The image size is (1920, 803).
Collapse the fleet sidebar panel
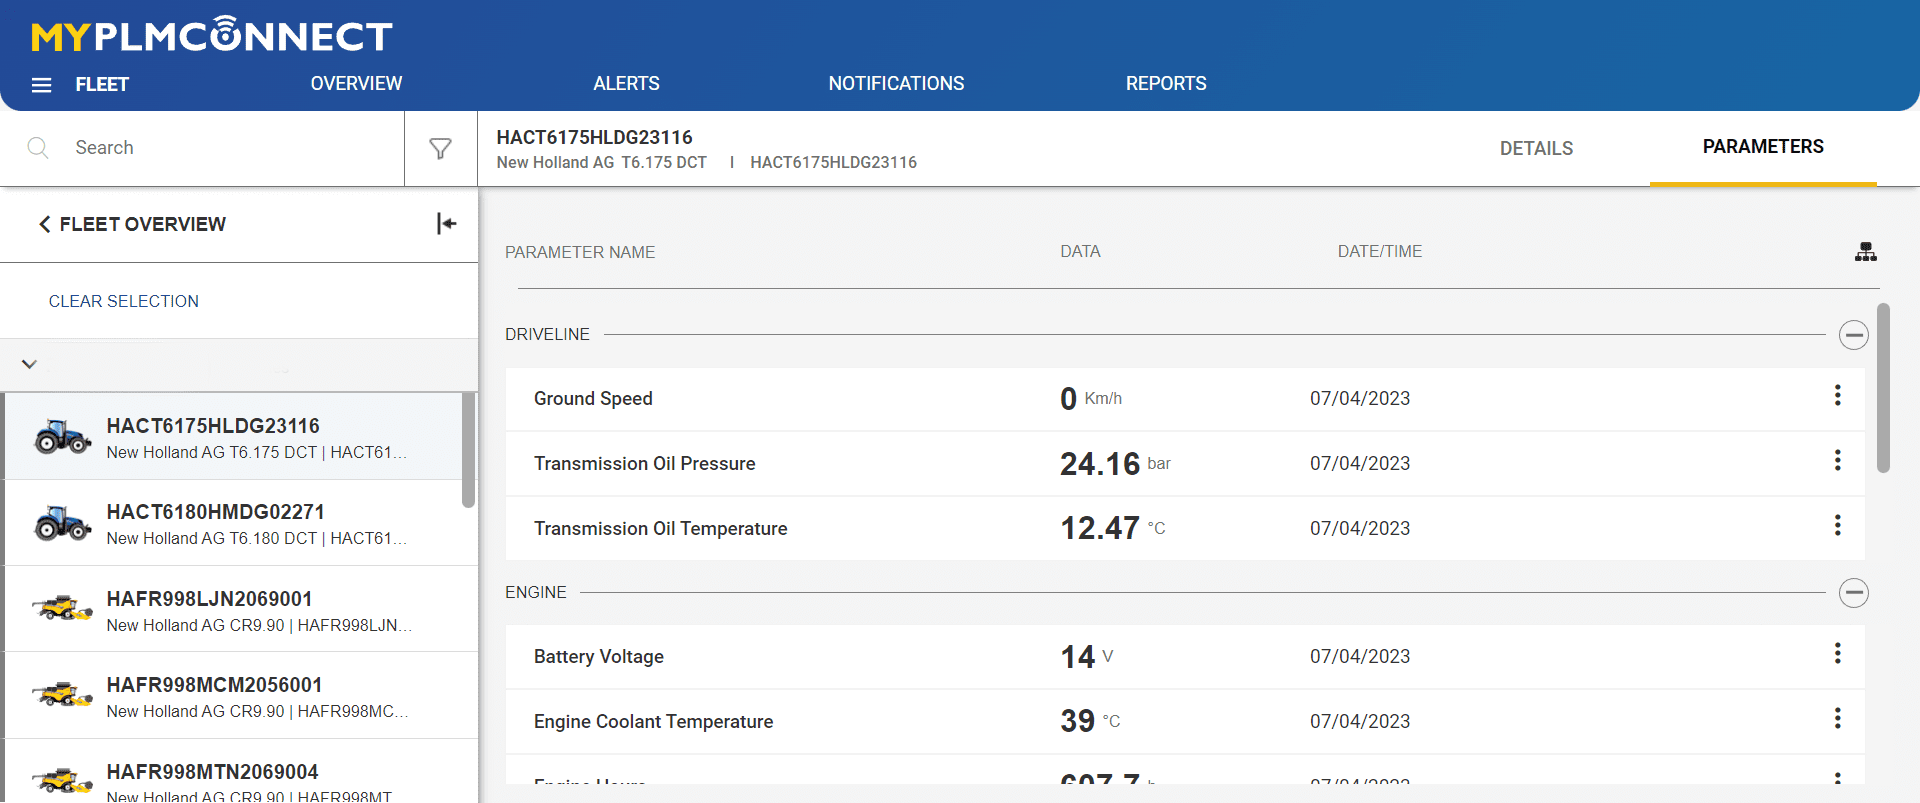[x=446, y=224]
